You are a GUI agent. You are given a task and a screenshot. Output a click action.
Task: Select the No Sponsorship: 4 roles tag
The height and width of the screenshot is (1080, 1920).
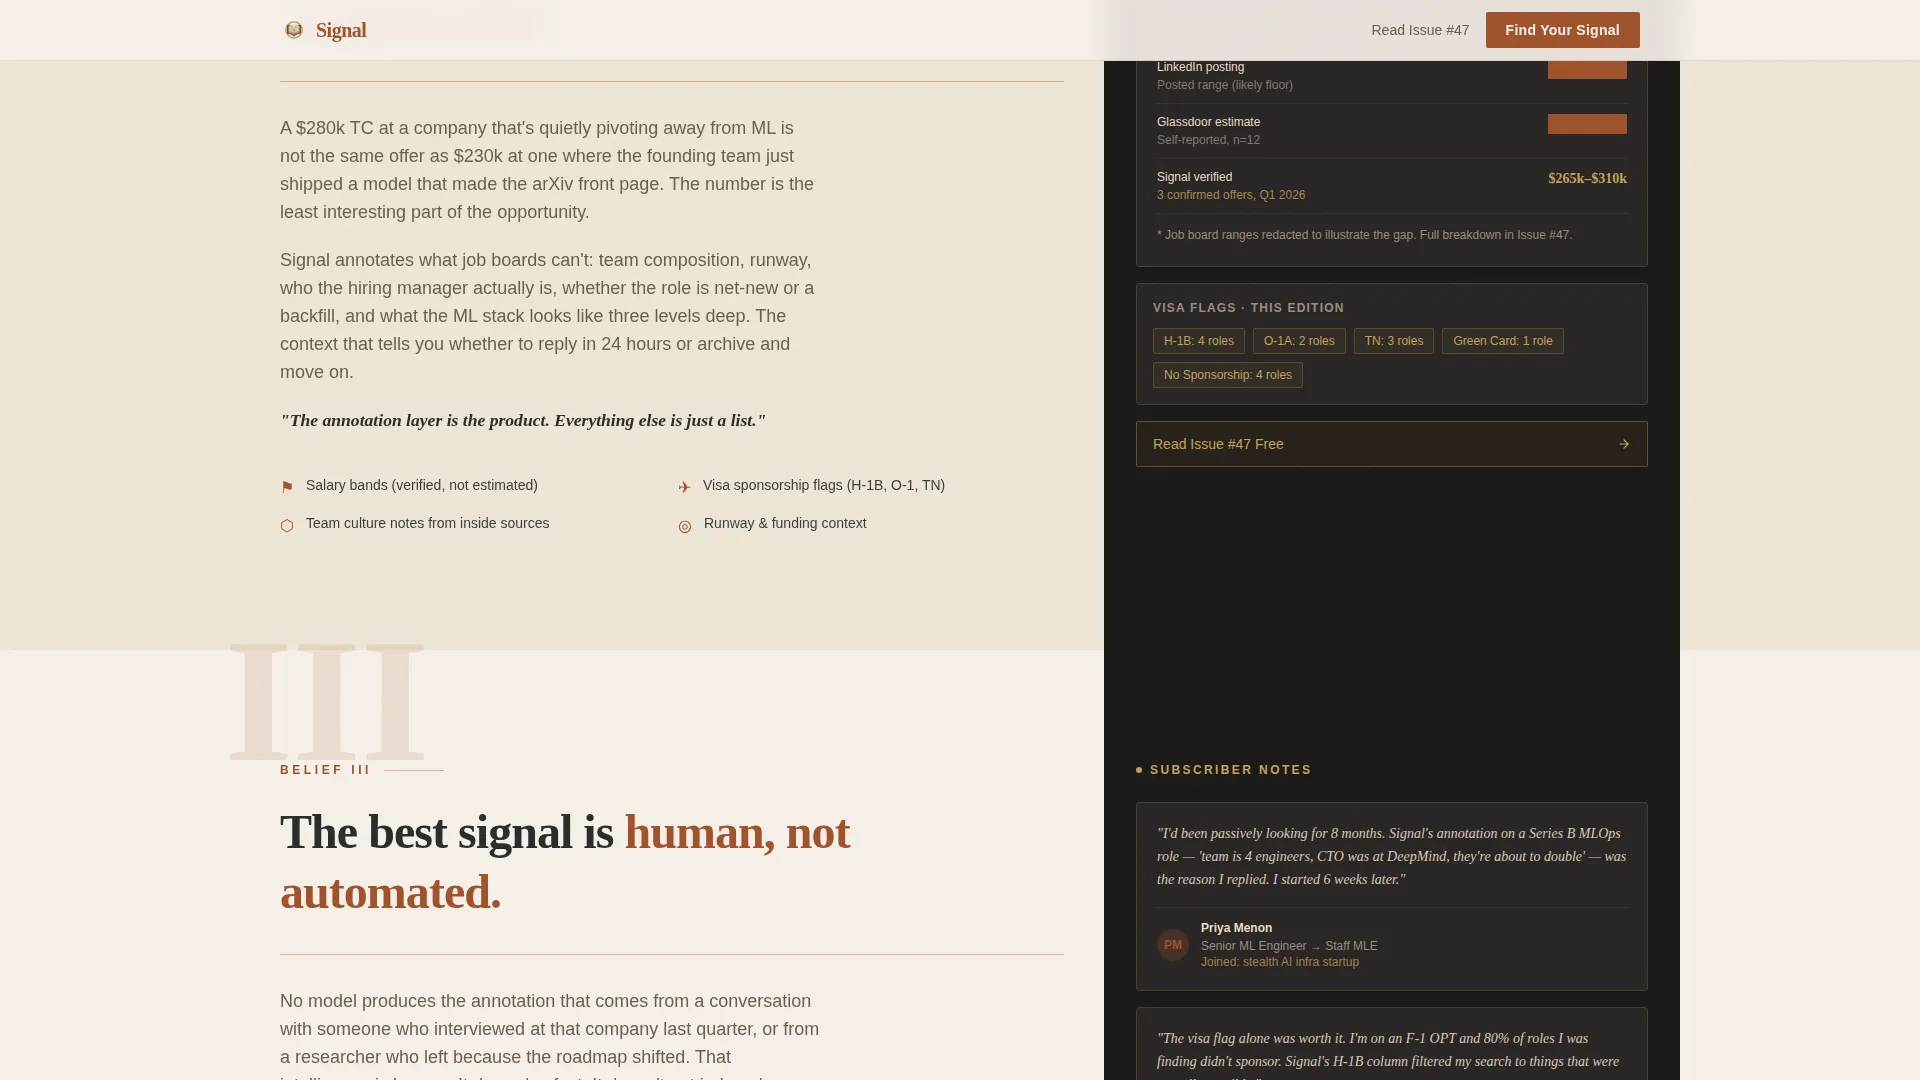(1227, 375)
